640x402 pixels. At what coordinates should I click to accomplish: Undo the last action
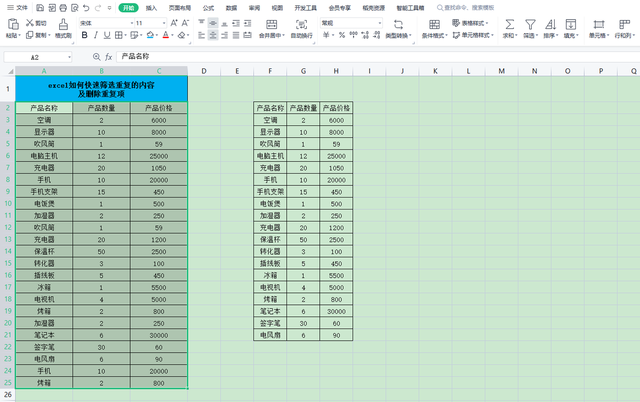coord(86,8)
